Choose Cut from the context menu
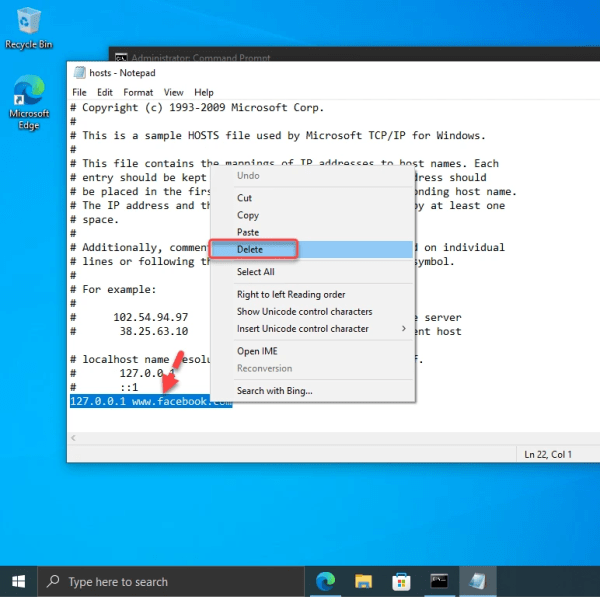Viewport: 600px width, 600px height. tap(312, 198)
